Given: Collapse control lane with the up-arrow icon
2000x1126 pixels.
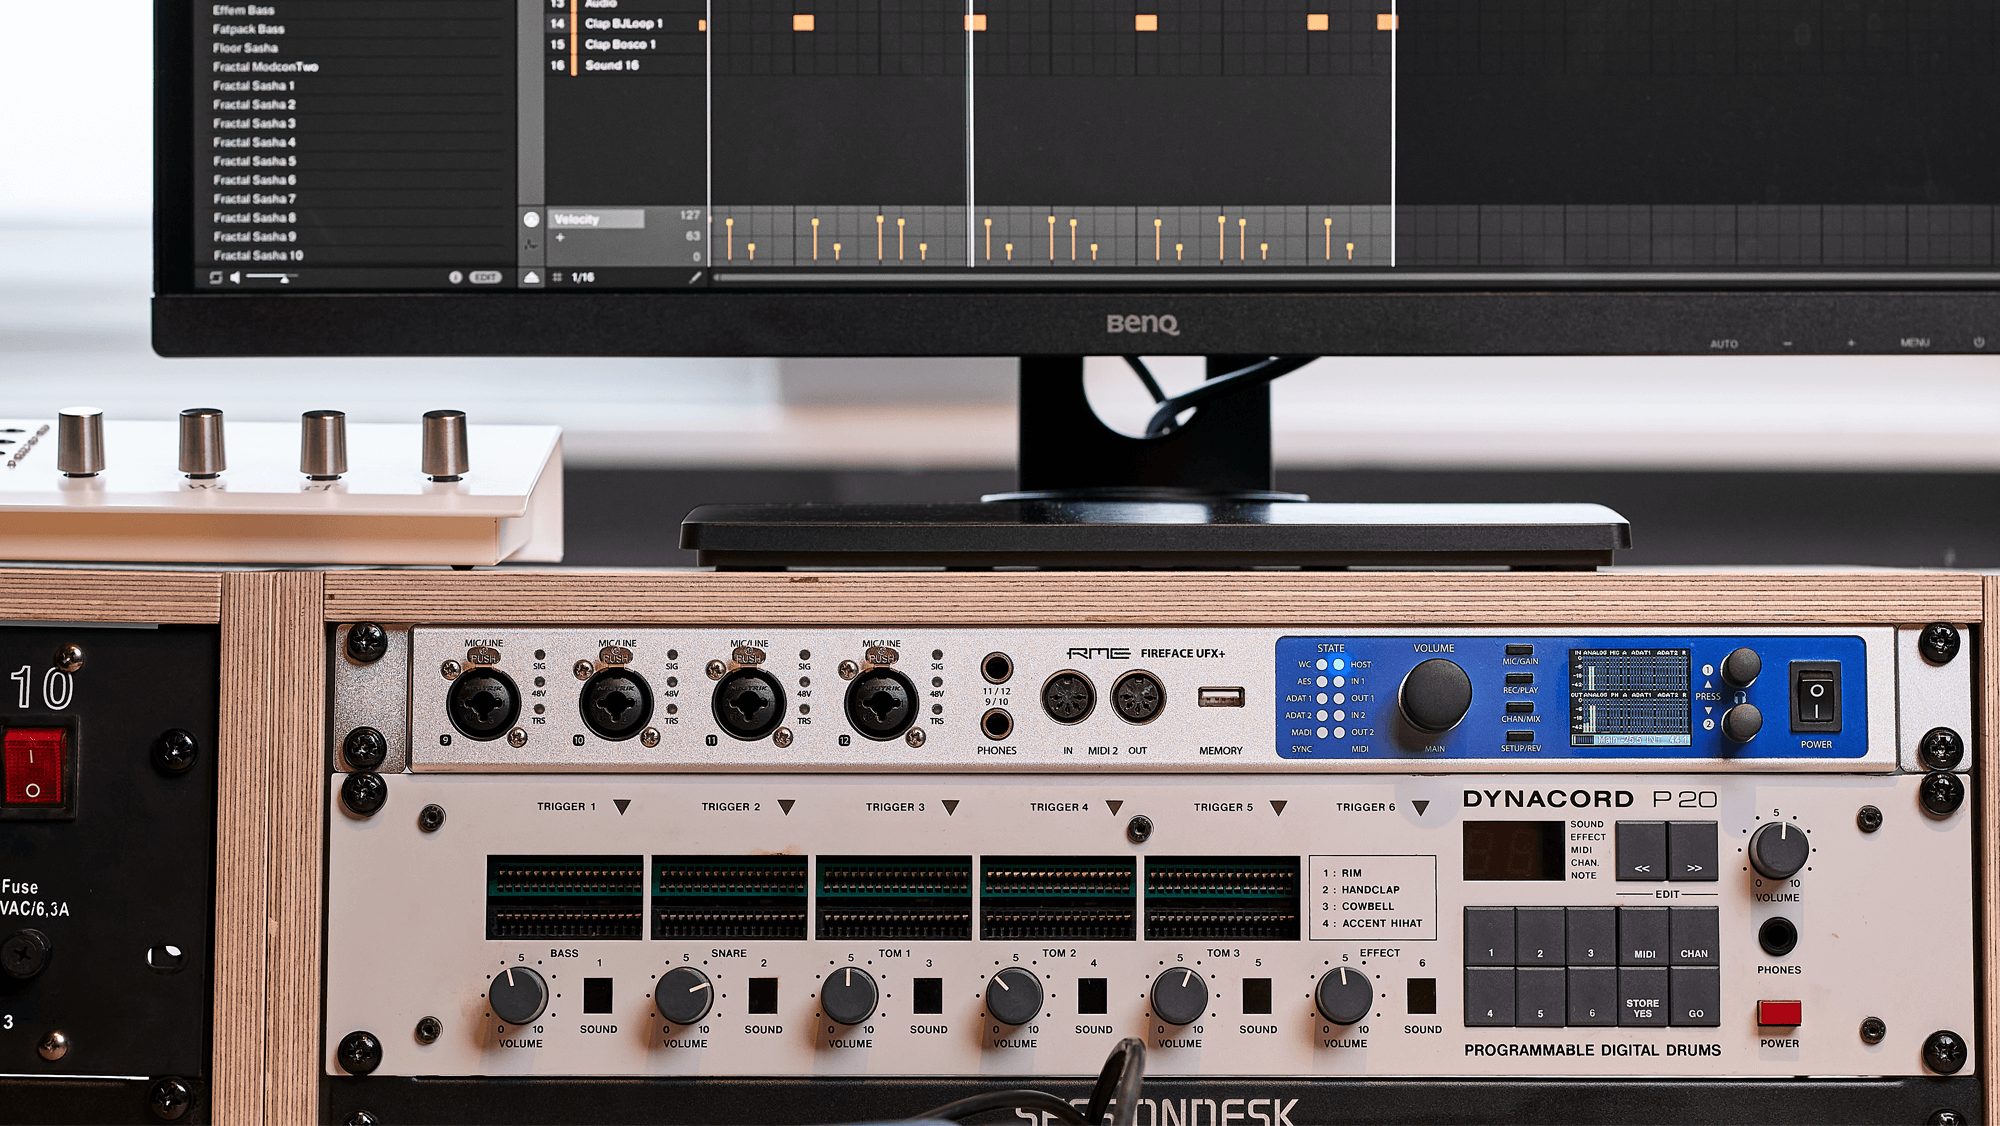Looking at the screenshot, I should (531, 277).
